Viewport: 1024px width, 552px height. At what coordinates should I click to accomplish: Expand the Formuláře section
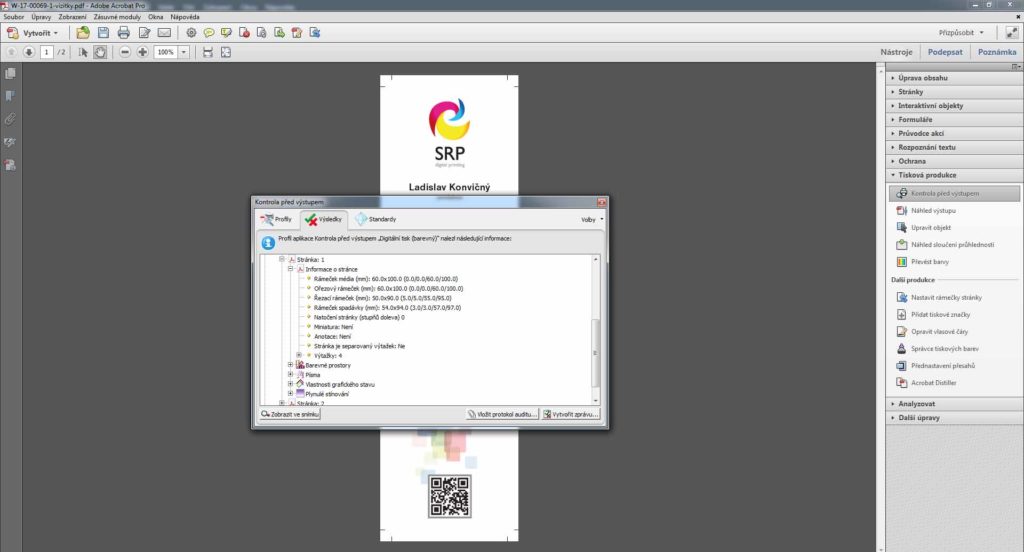pos(954,120)
